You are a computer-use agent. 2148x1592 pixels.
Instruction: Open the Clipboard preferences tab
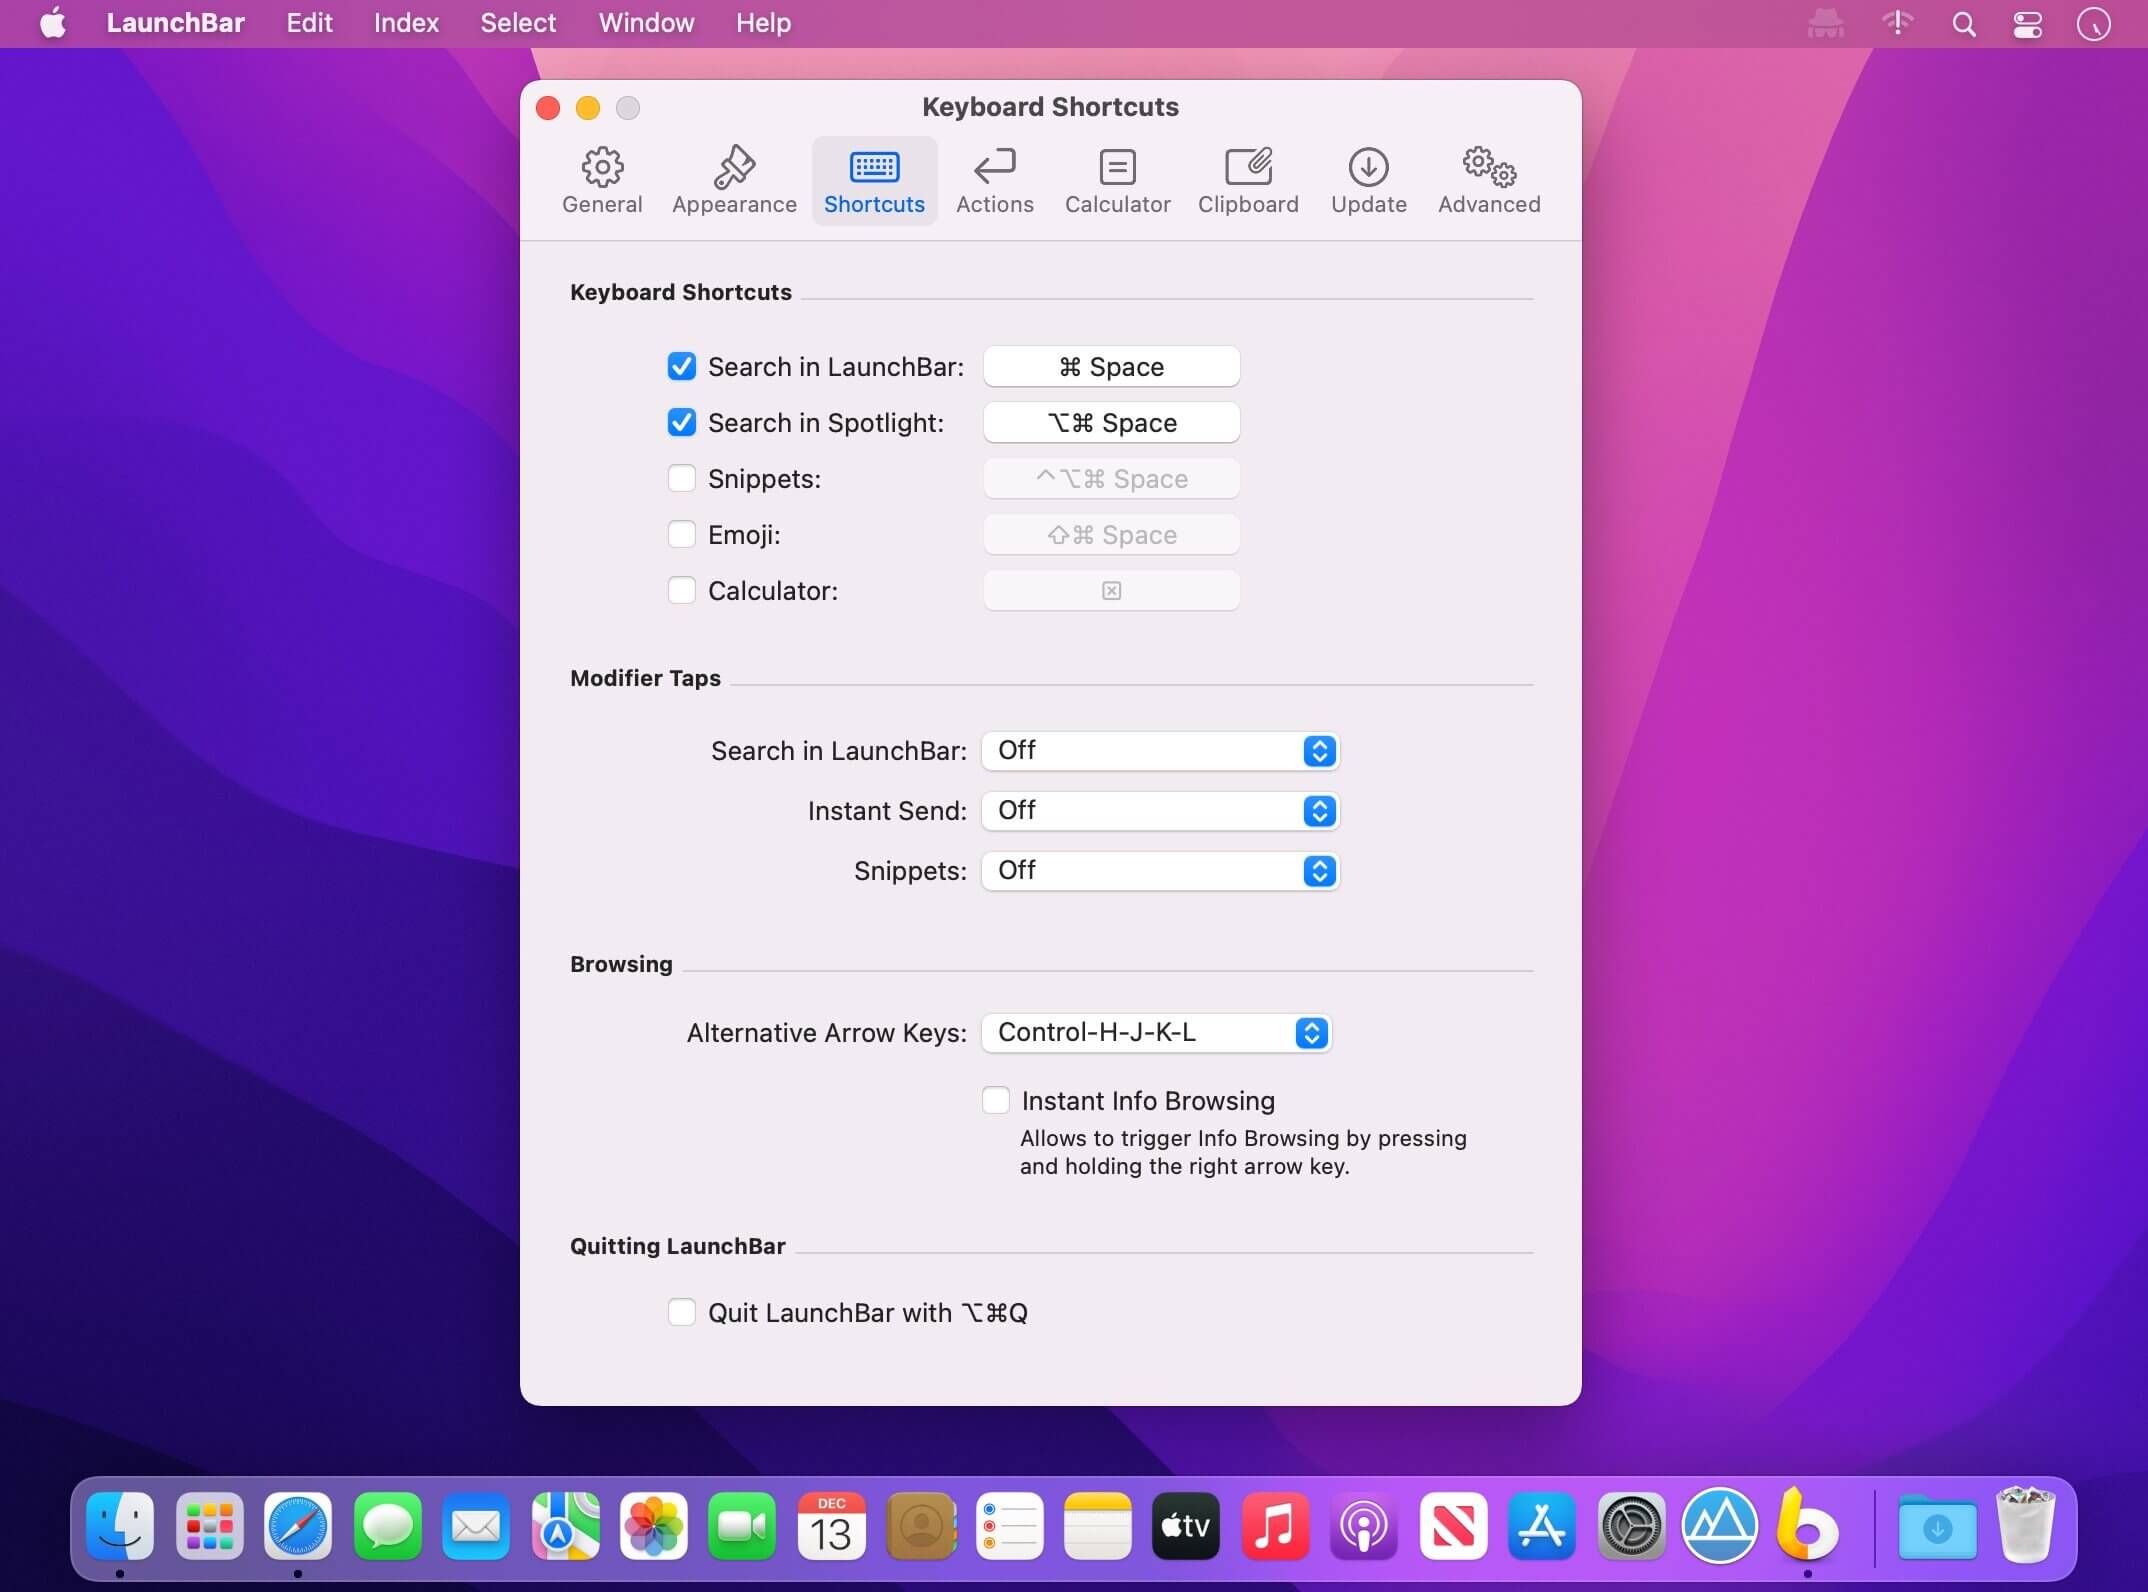pos(1248,181)
